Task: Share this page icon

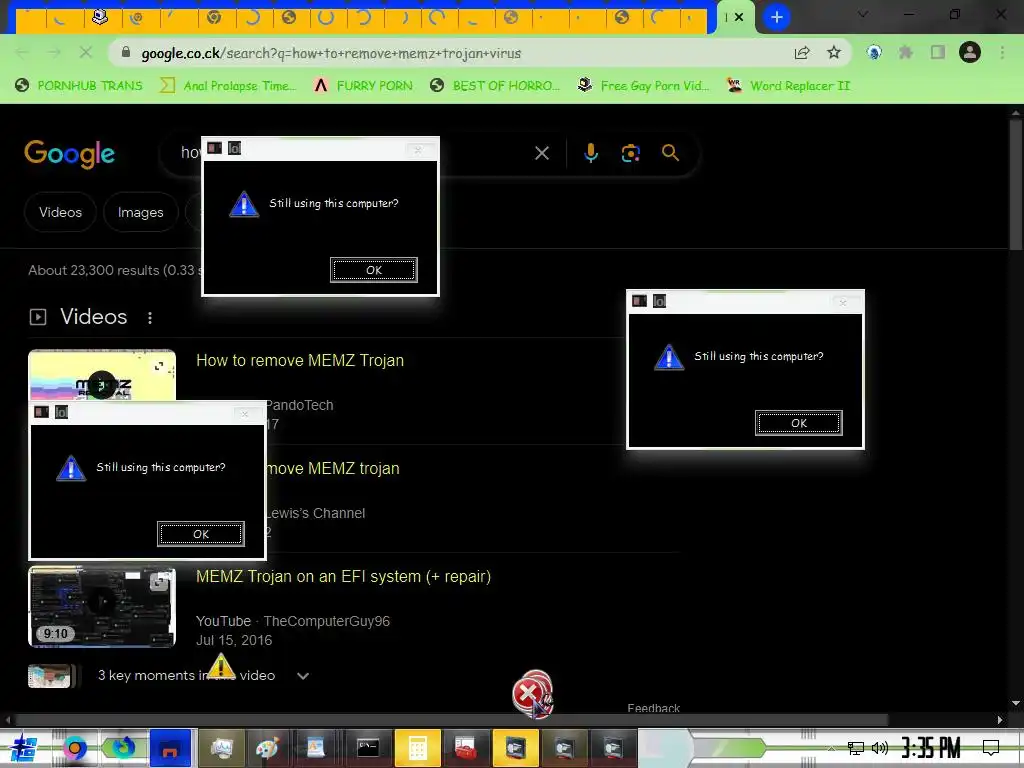Action: point(802,52)
